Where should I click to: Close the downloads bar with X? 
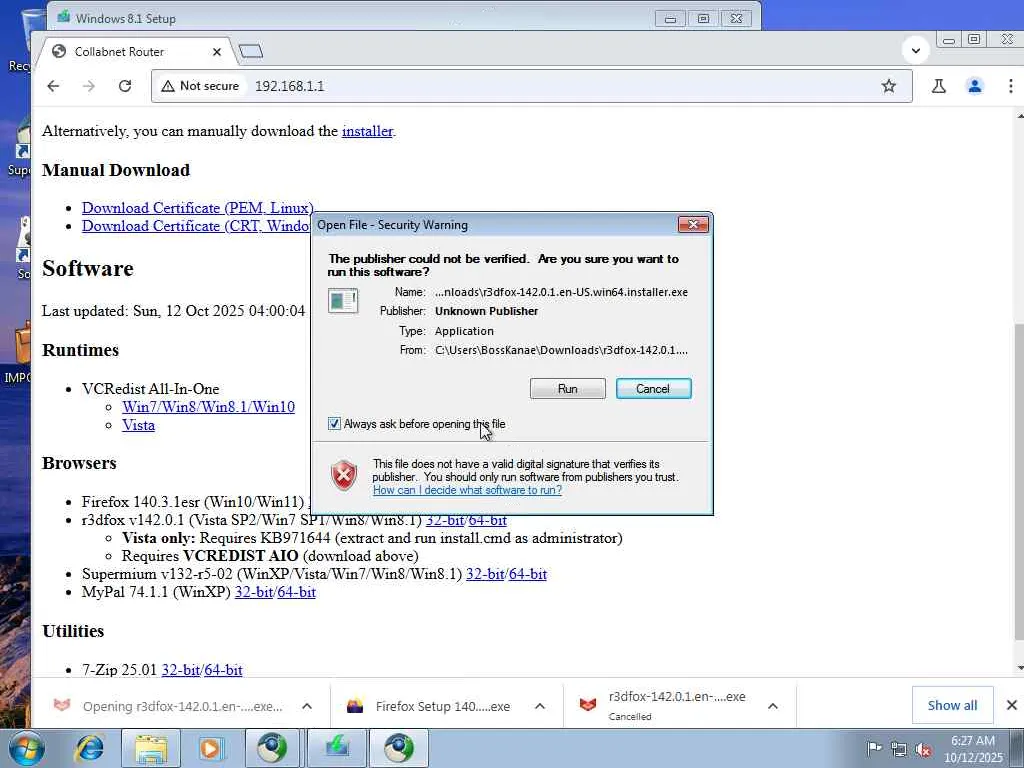coord(1012,705)
